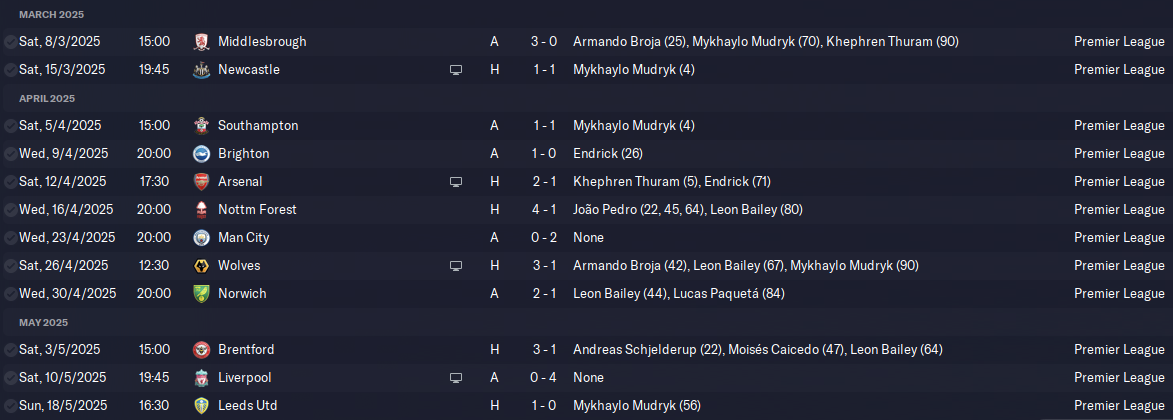Click the Brentford club crest
This screenshot has width=1173, height=420.
tap(202, 350)
